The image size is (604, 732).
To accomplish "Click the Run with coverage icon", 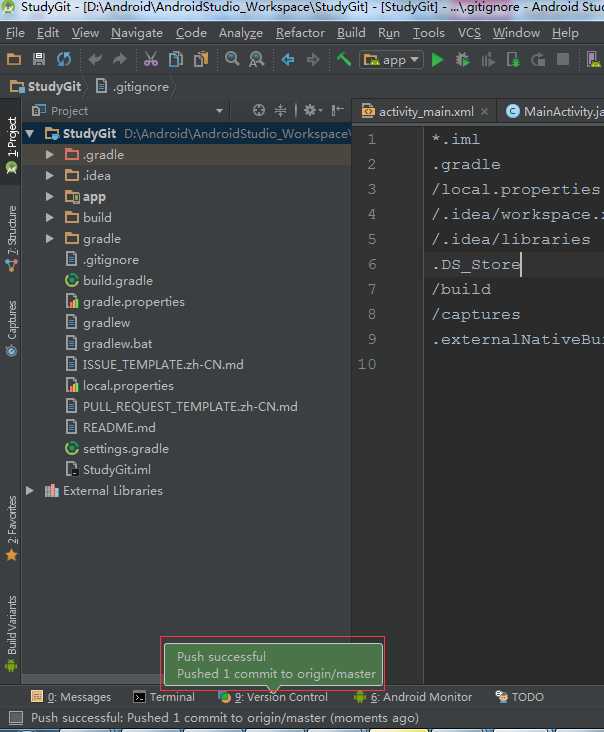I will [488, 60].
